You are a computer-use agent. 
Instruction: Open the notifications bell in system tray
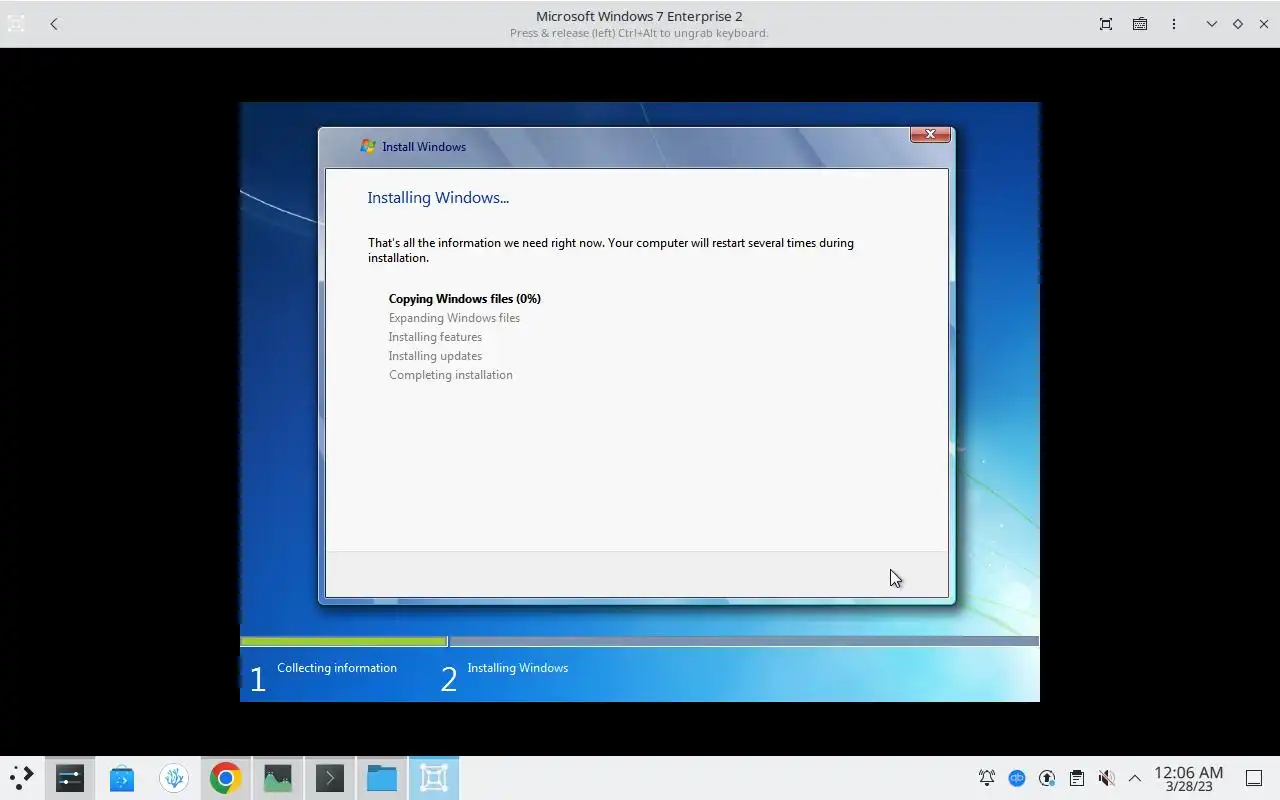(x=987, y=778)
